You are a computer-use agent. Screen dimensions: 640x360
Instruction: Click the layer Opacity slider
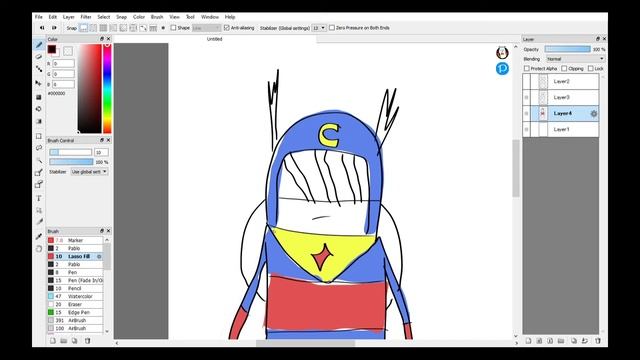[568, 49]
